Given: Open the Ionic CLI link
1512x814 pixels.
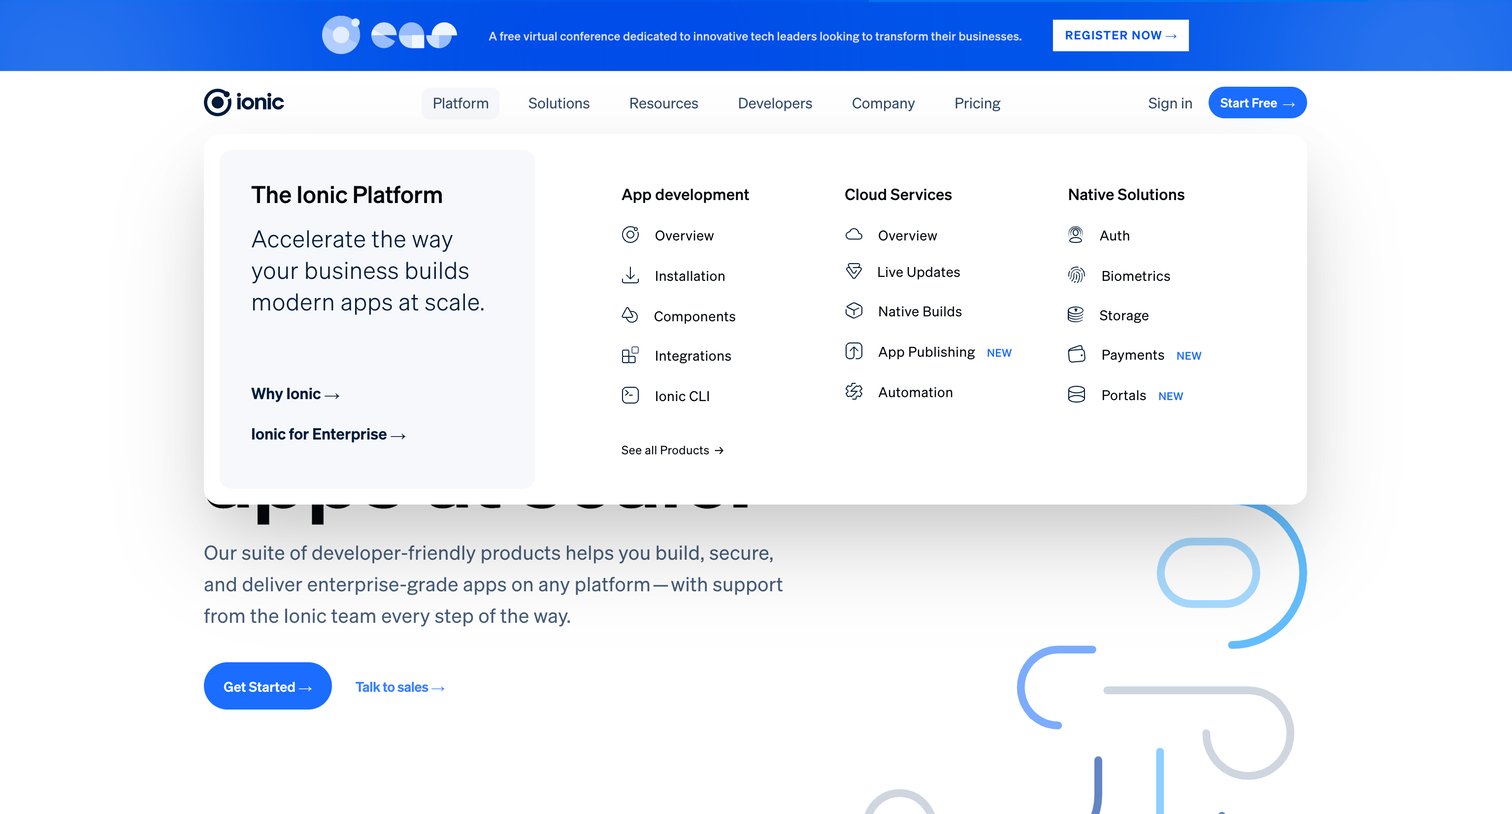Looking at the screenshot, I should [682, 396].
